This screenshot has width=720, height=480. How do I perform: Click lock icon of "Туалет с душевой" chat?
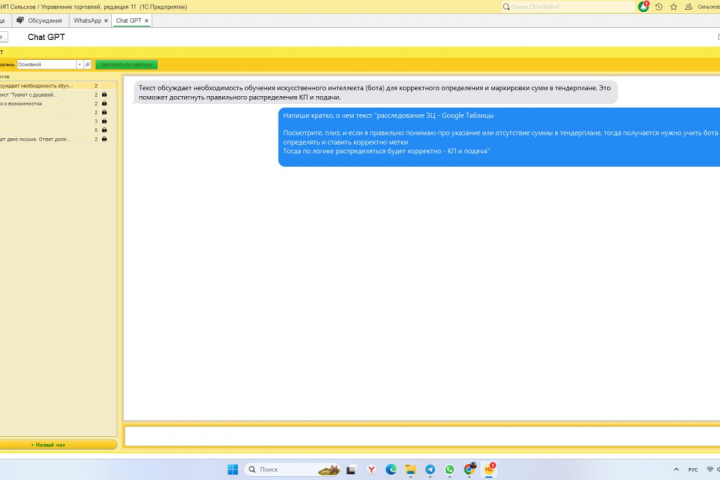104,95
